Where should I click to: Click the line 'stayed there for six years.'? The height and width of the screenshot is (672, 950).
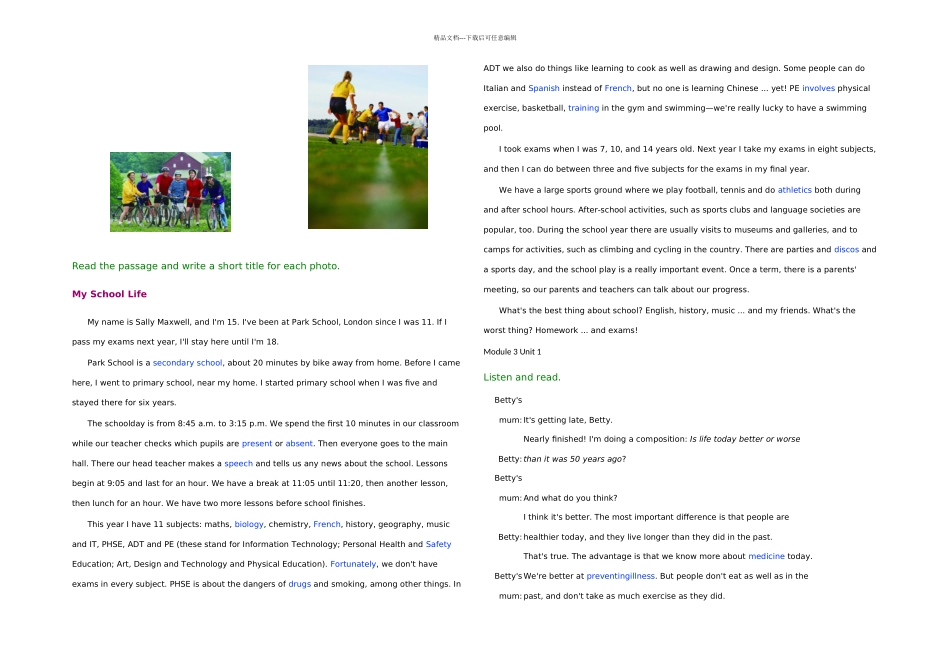coord(124,402)
